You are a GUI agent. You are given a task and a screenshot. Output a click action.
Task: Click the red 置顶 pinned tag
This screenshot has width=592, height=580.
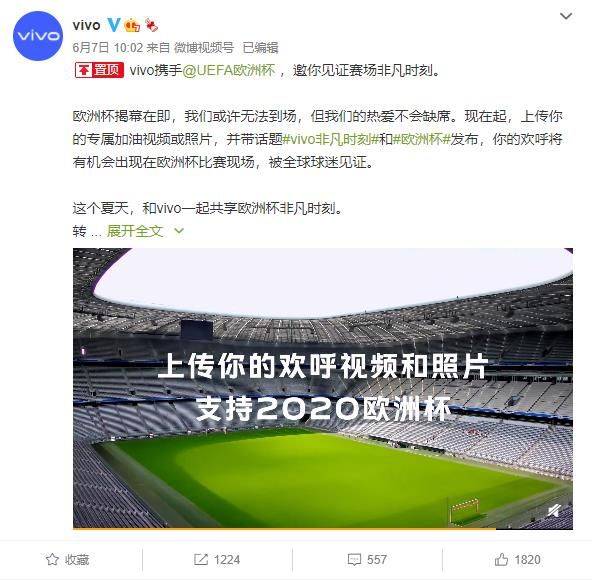pyautogui.click(x=99, y=70)
